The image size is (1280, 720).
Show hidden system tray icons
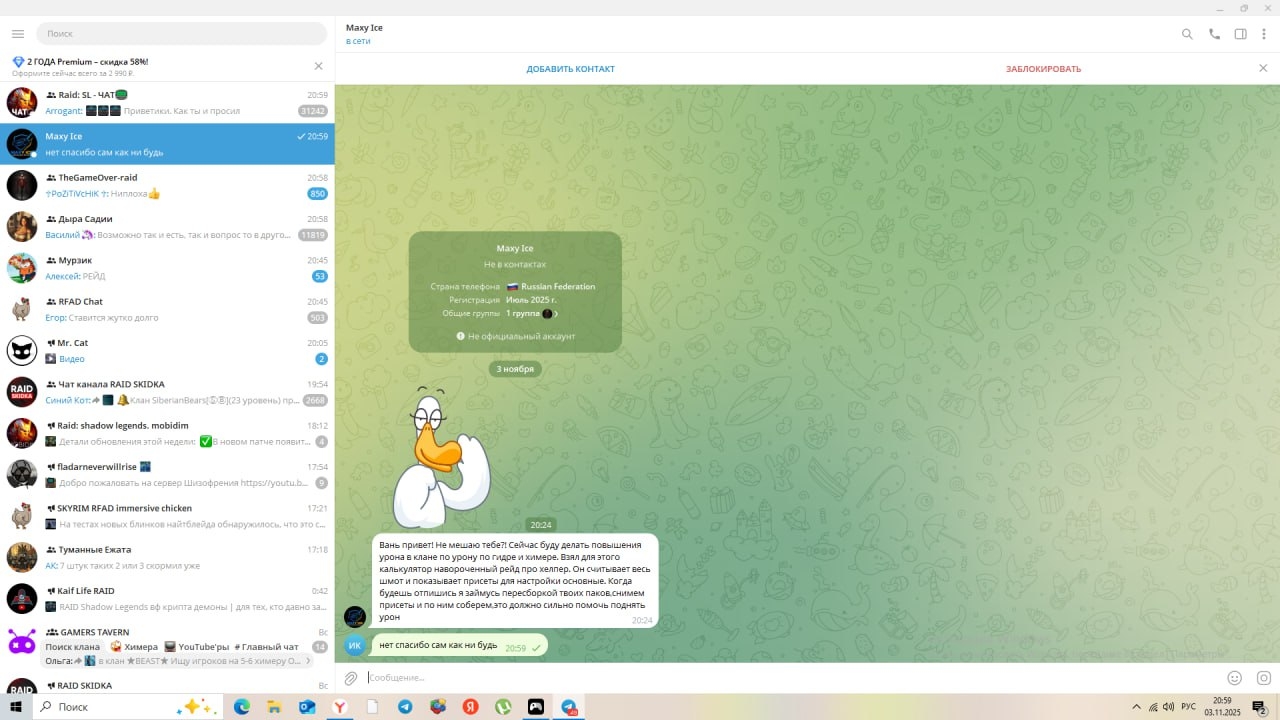1135,707
